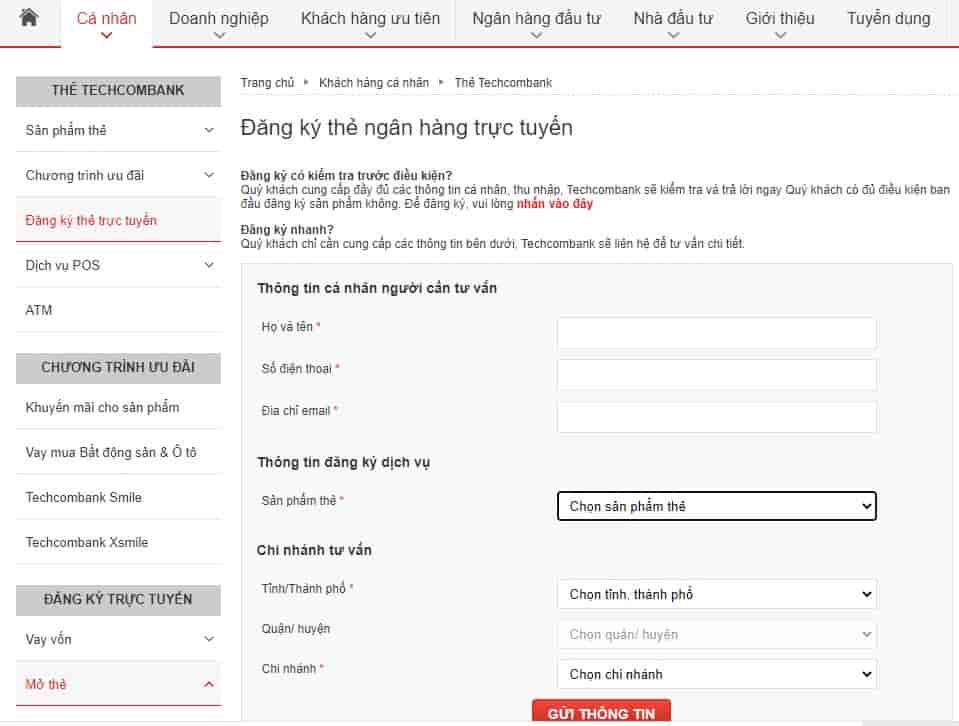Open the Doanh nghiệp menu
The width and height of the screenshot is (959, 726).
(x=219, y=19)
